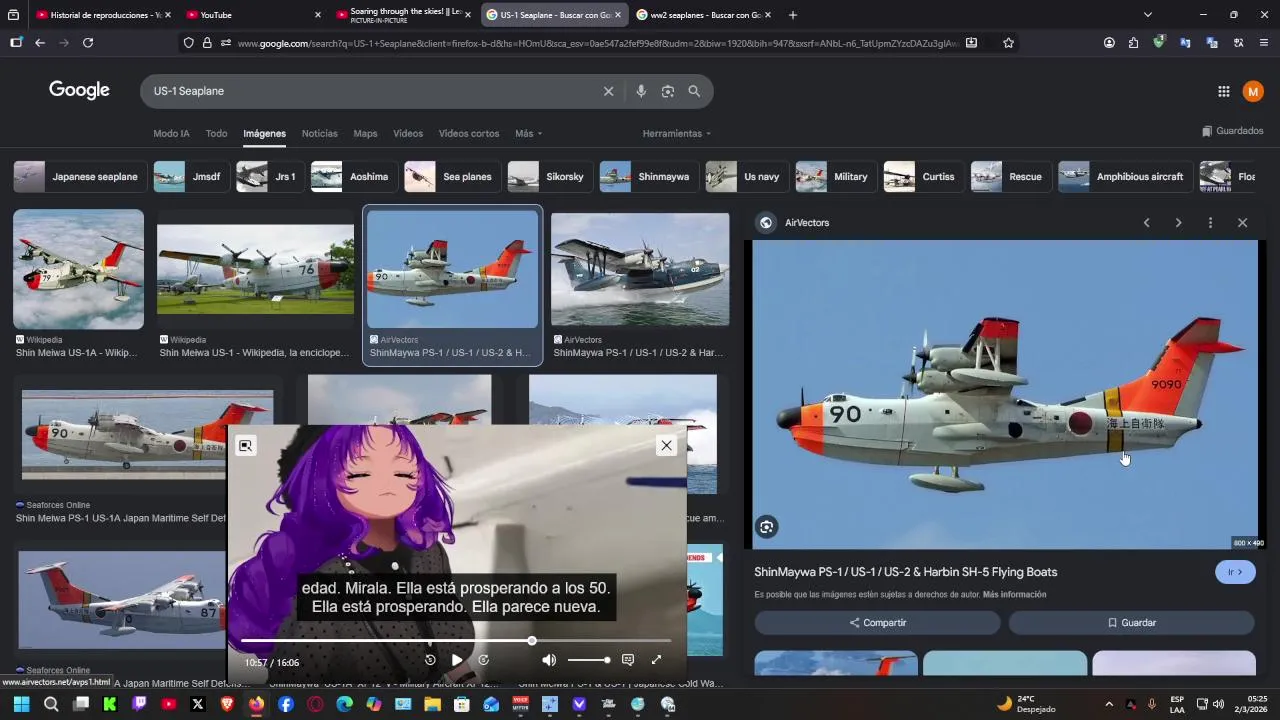This screenshot has width=1280, height=720.
Task: Open the three-dot menu in preview panel
Action: click(1210, 223)
